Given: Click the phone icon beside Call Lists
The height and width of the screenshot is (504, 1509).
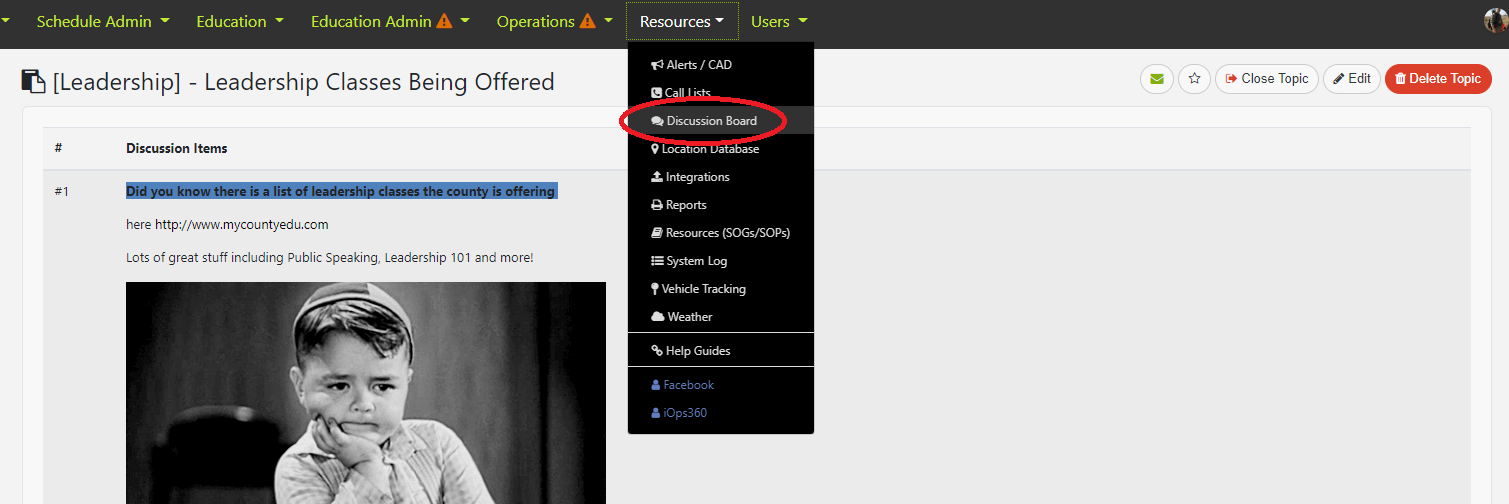Looking at the screenshot, I should click(x=656, y=93).
